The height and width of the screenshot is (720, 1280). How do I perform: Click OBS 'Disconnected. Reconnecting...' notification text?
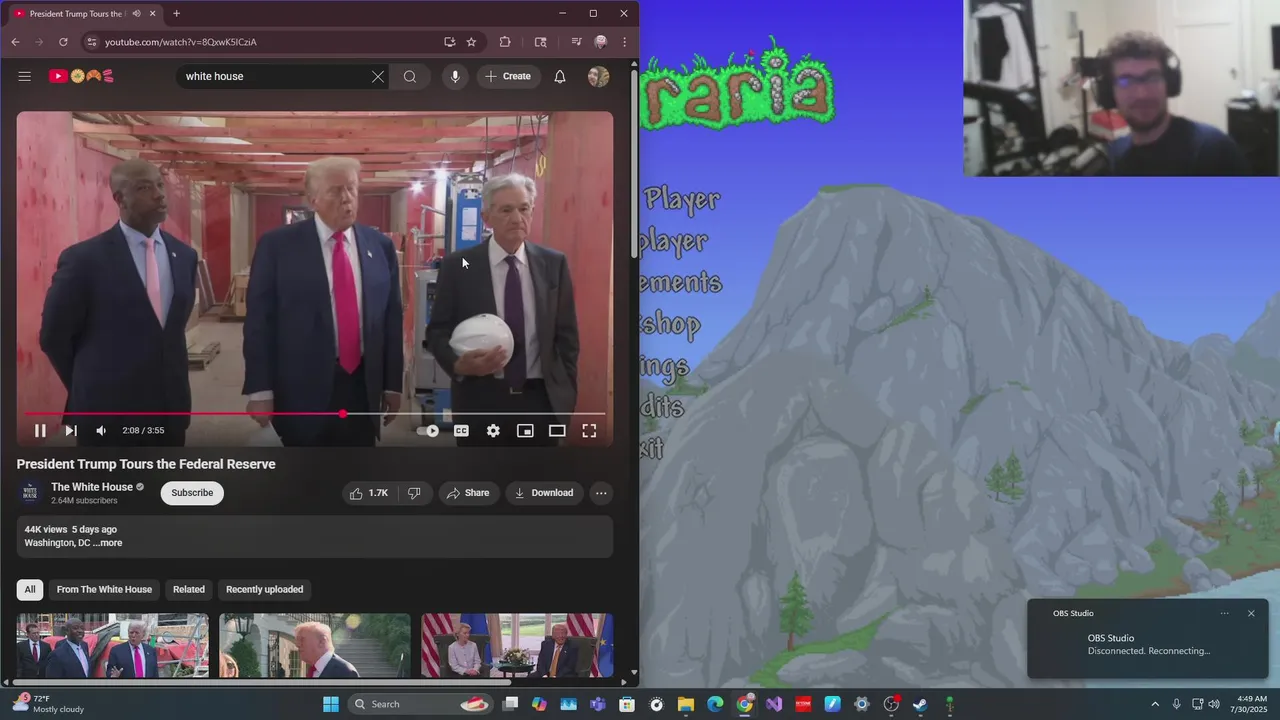click(1149, 651)
